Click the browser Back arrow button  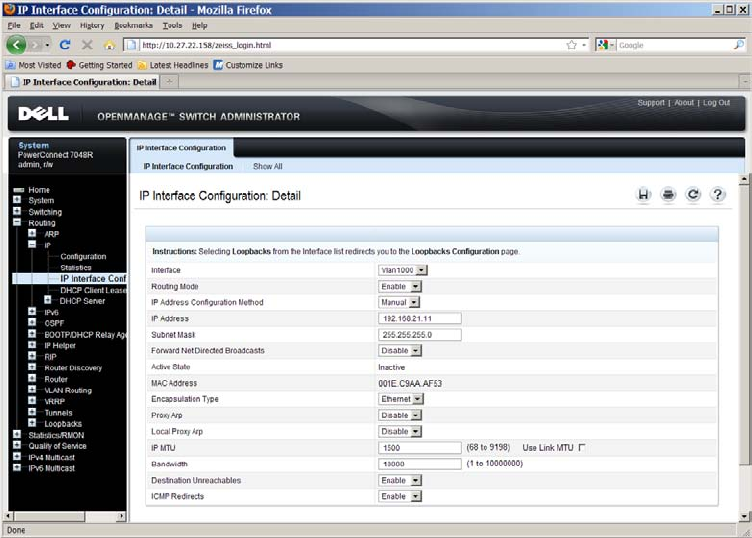pos(18,45)
